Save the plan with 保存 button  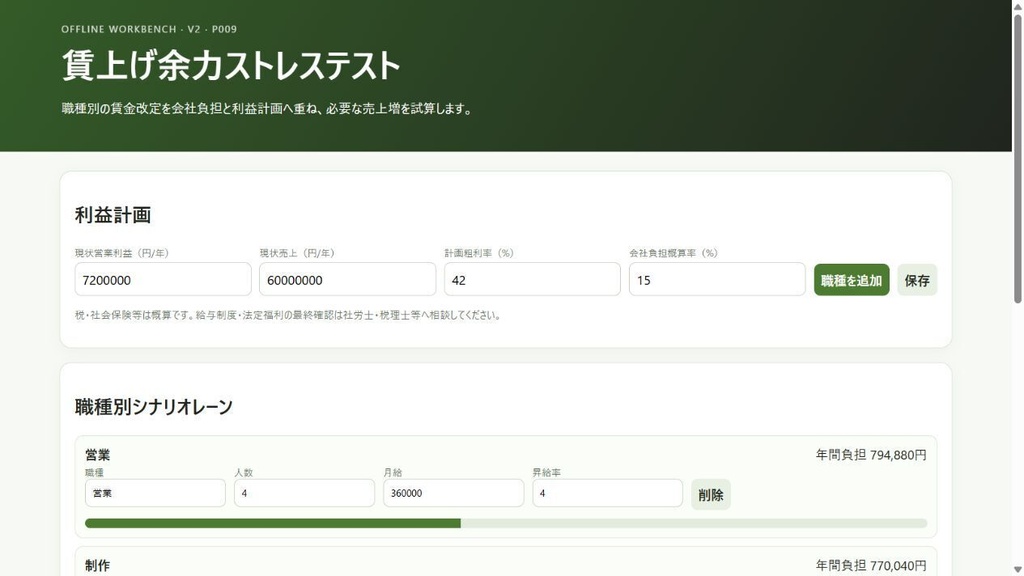point(917,280)
